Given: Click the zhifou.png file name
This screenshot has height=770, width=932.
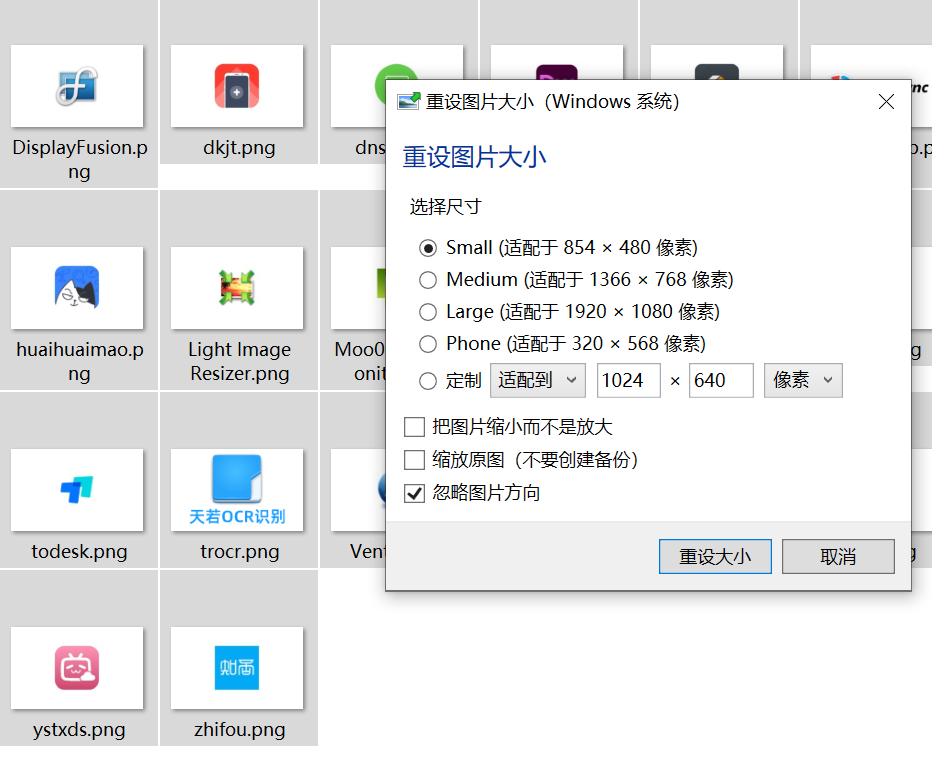Looking at the screenshot, I should click(240, 730).
